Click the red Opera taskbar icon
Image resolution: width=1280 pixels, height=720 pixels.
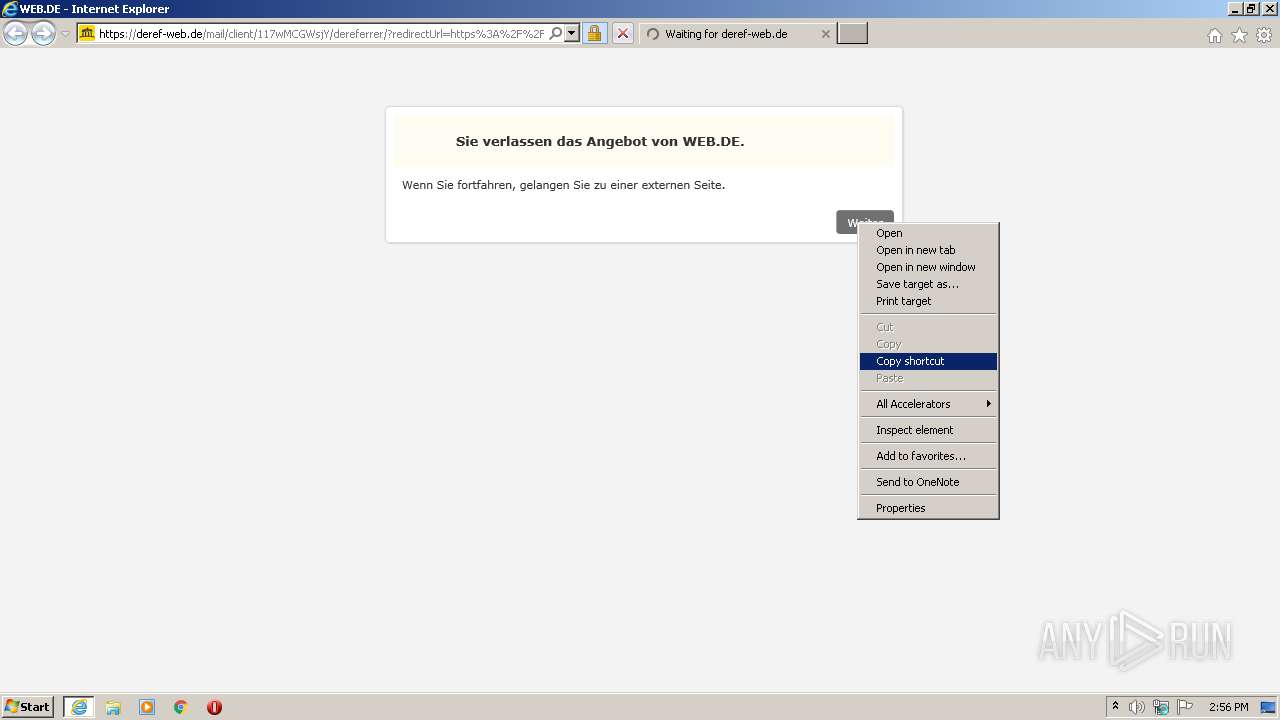tap(214, 707)
